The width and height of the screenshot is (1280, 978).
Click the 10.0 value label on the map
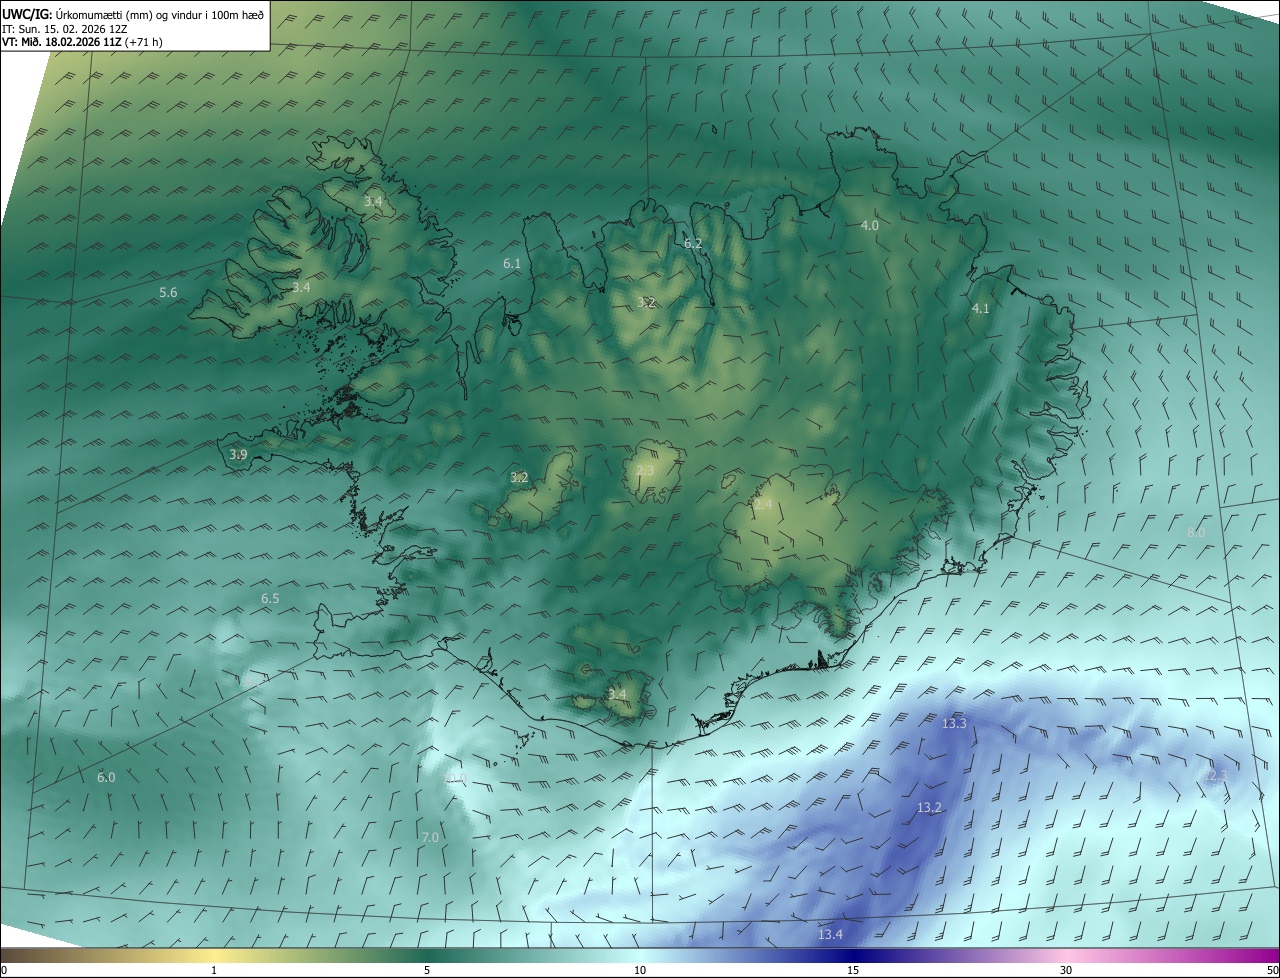click(x=455, y=778)
